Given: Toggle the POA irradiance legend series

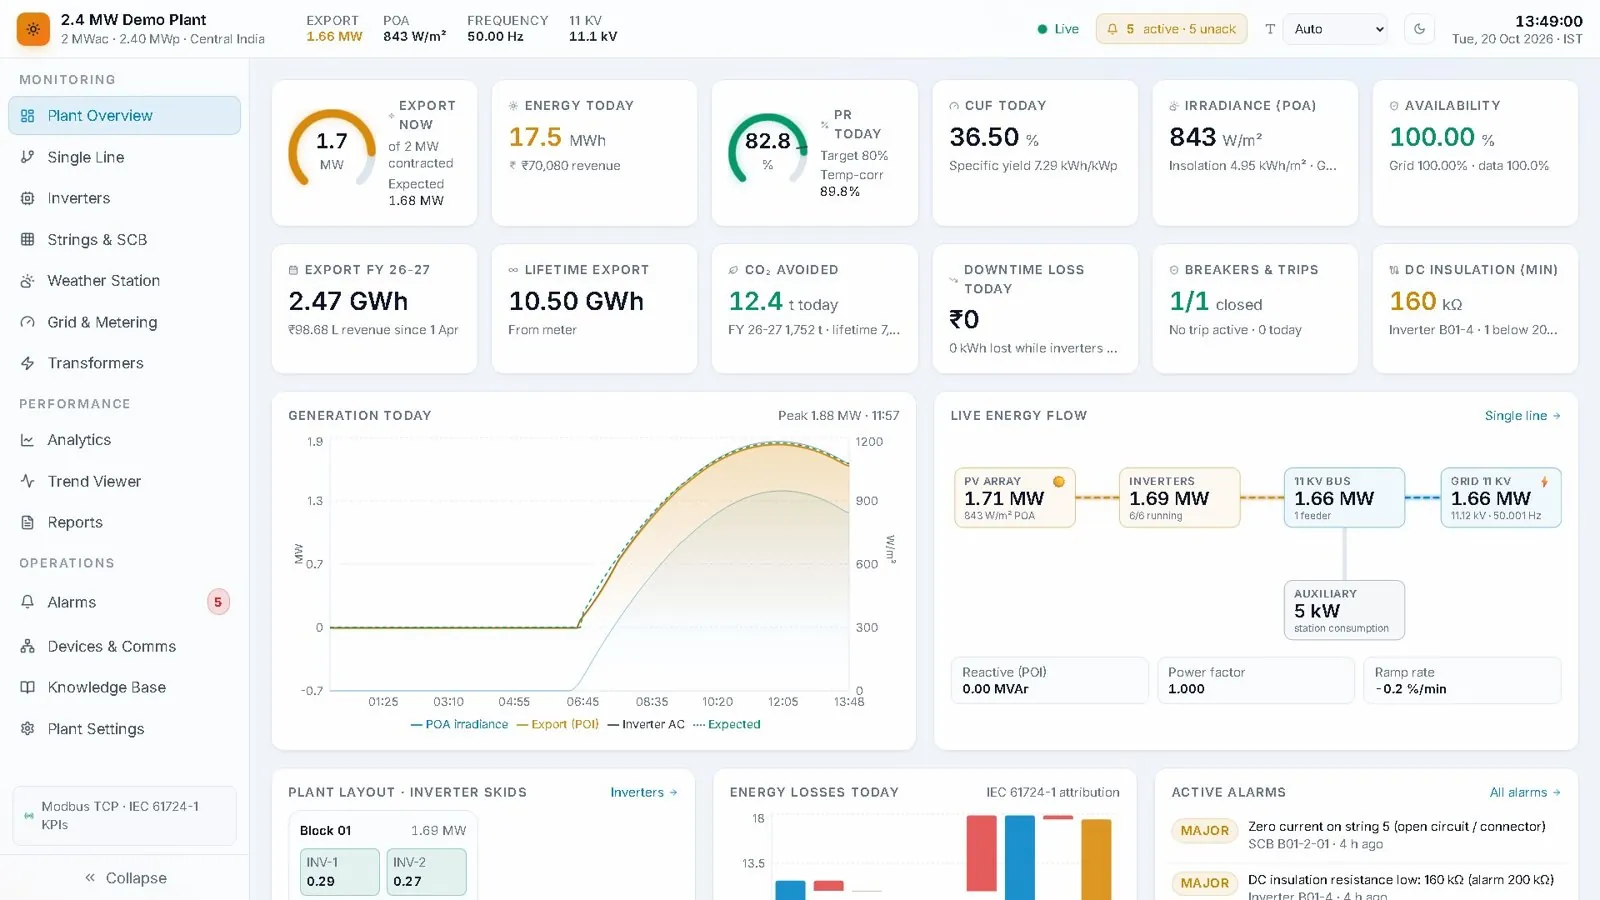Looking at the screenshot, I should pyautogui.click(x=460, y=724).
